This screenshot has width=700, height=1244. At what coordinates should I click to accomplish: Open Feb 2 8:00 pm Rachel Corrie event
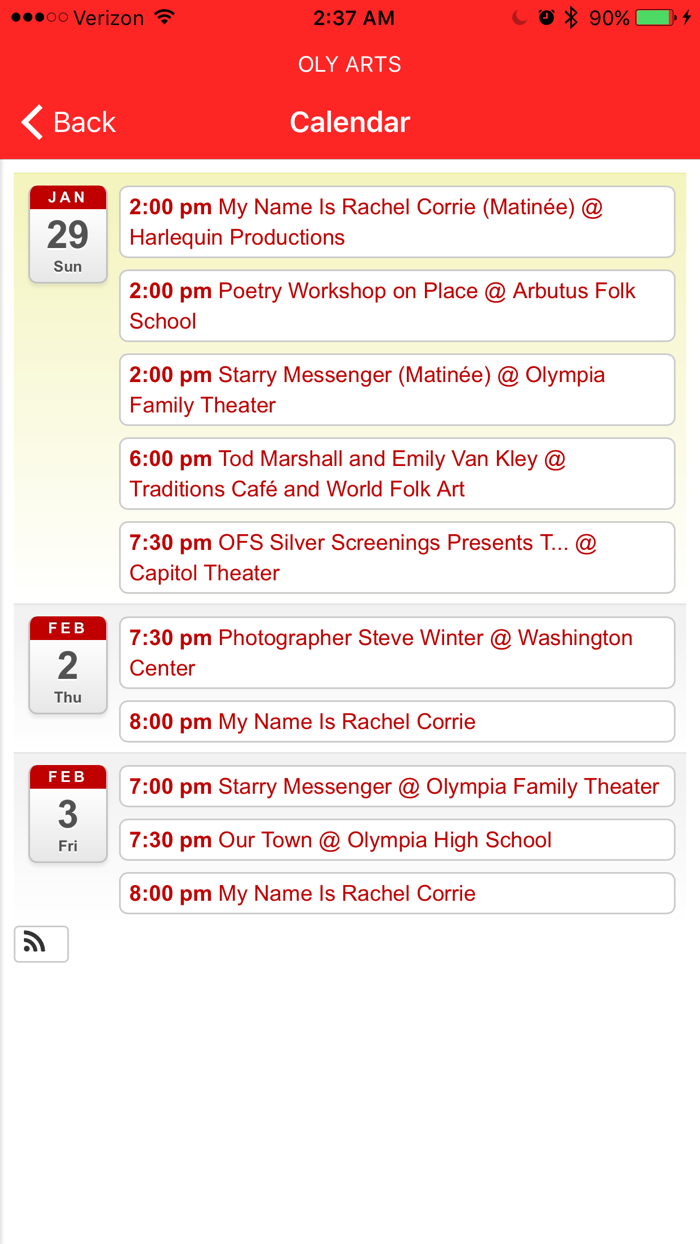(x=397, y=722)
